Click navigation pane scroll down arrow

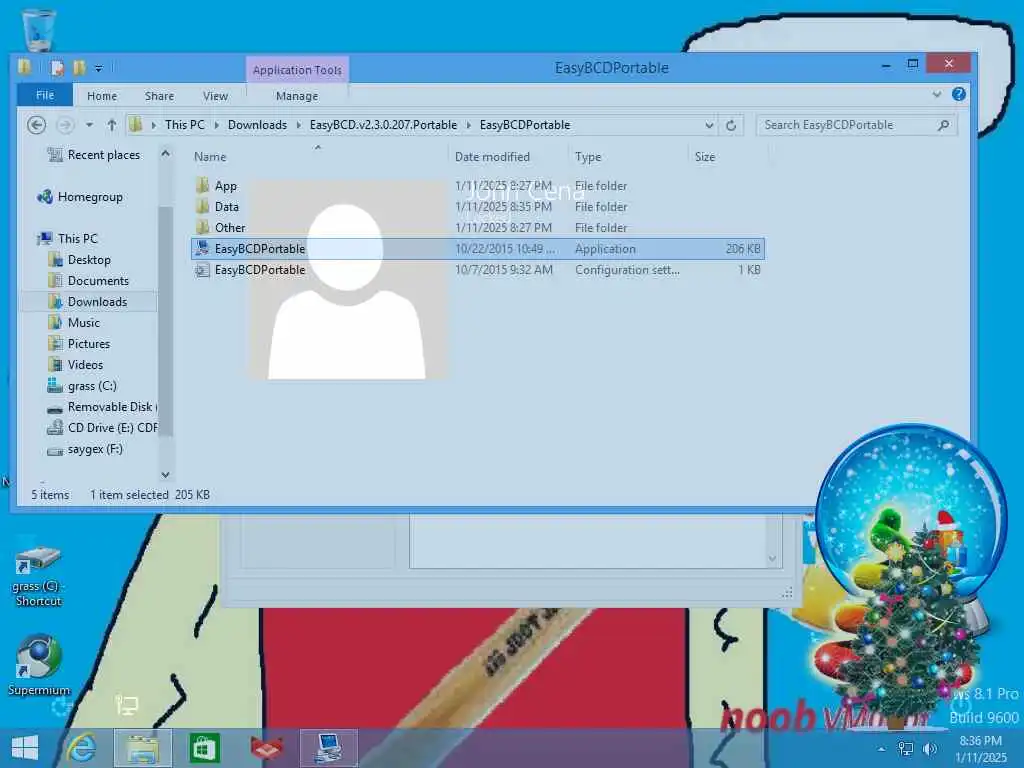tap(165, 475)
